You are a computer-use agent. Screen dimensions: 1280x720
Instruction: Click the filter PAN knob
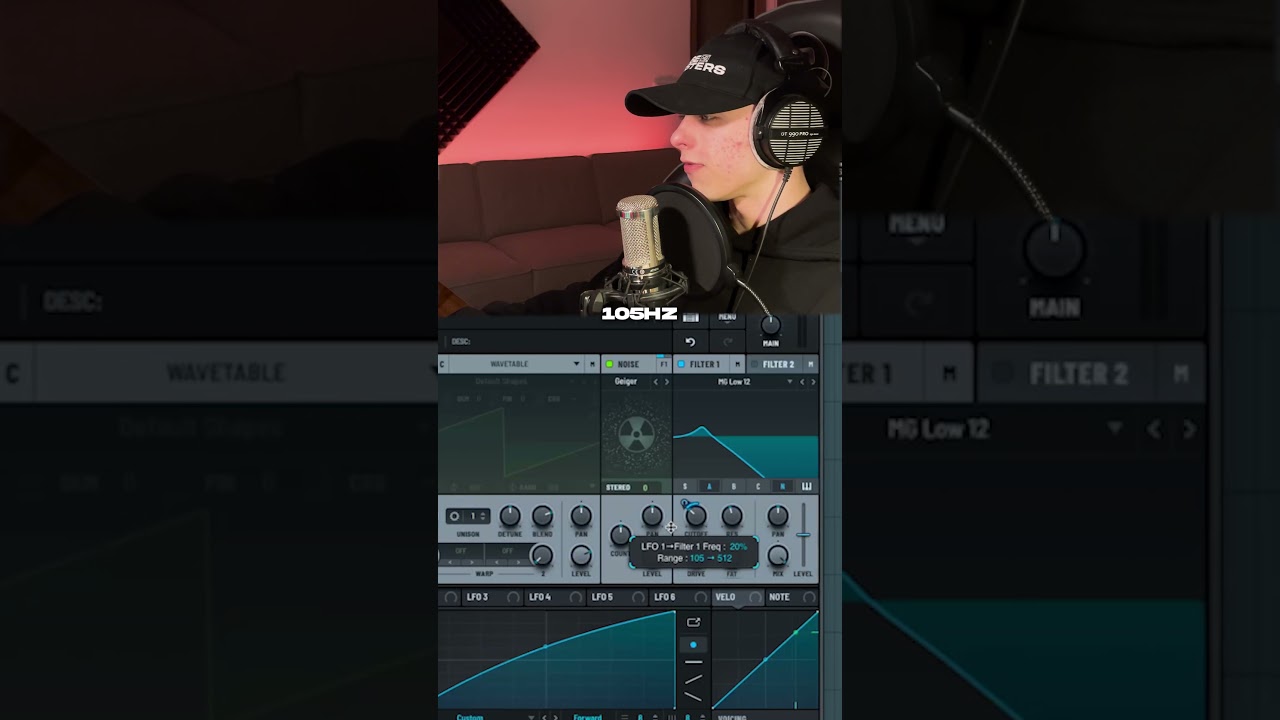[777, 516]
